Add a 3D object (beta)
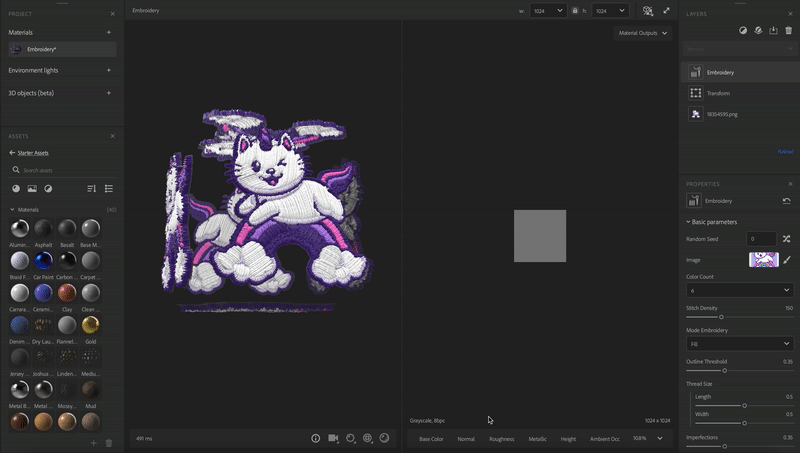Screen dimensions: 800x453 (x=109, y=93)
